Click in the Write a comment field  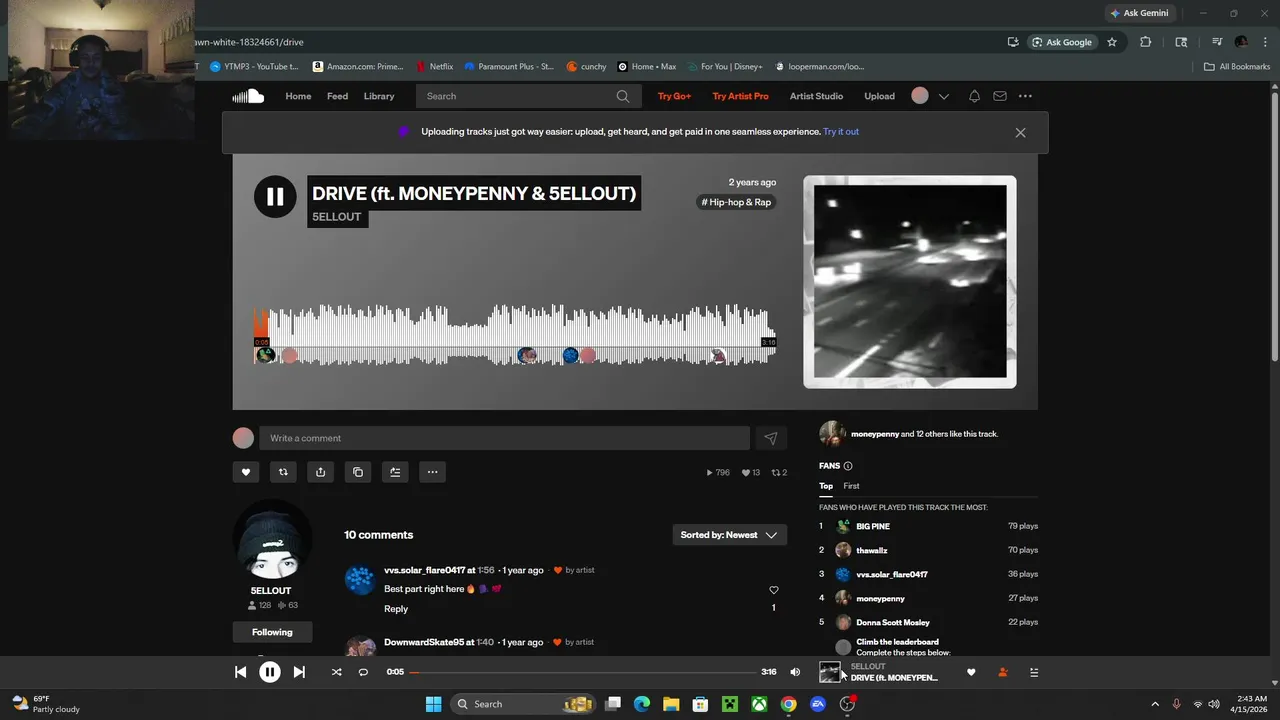[504, 438]
